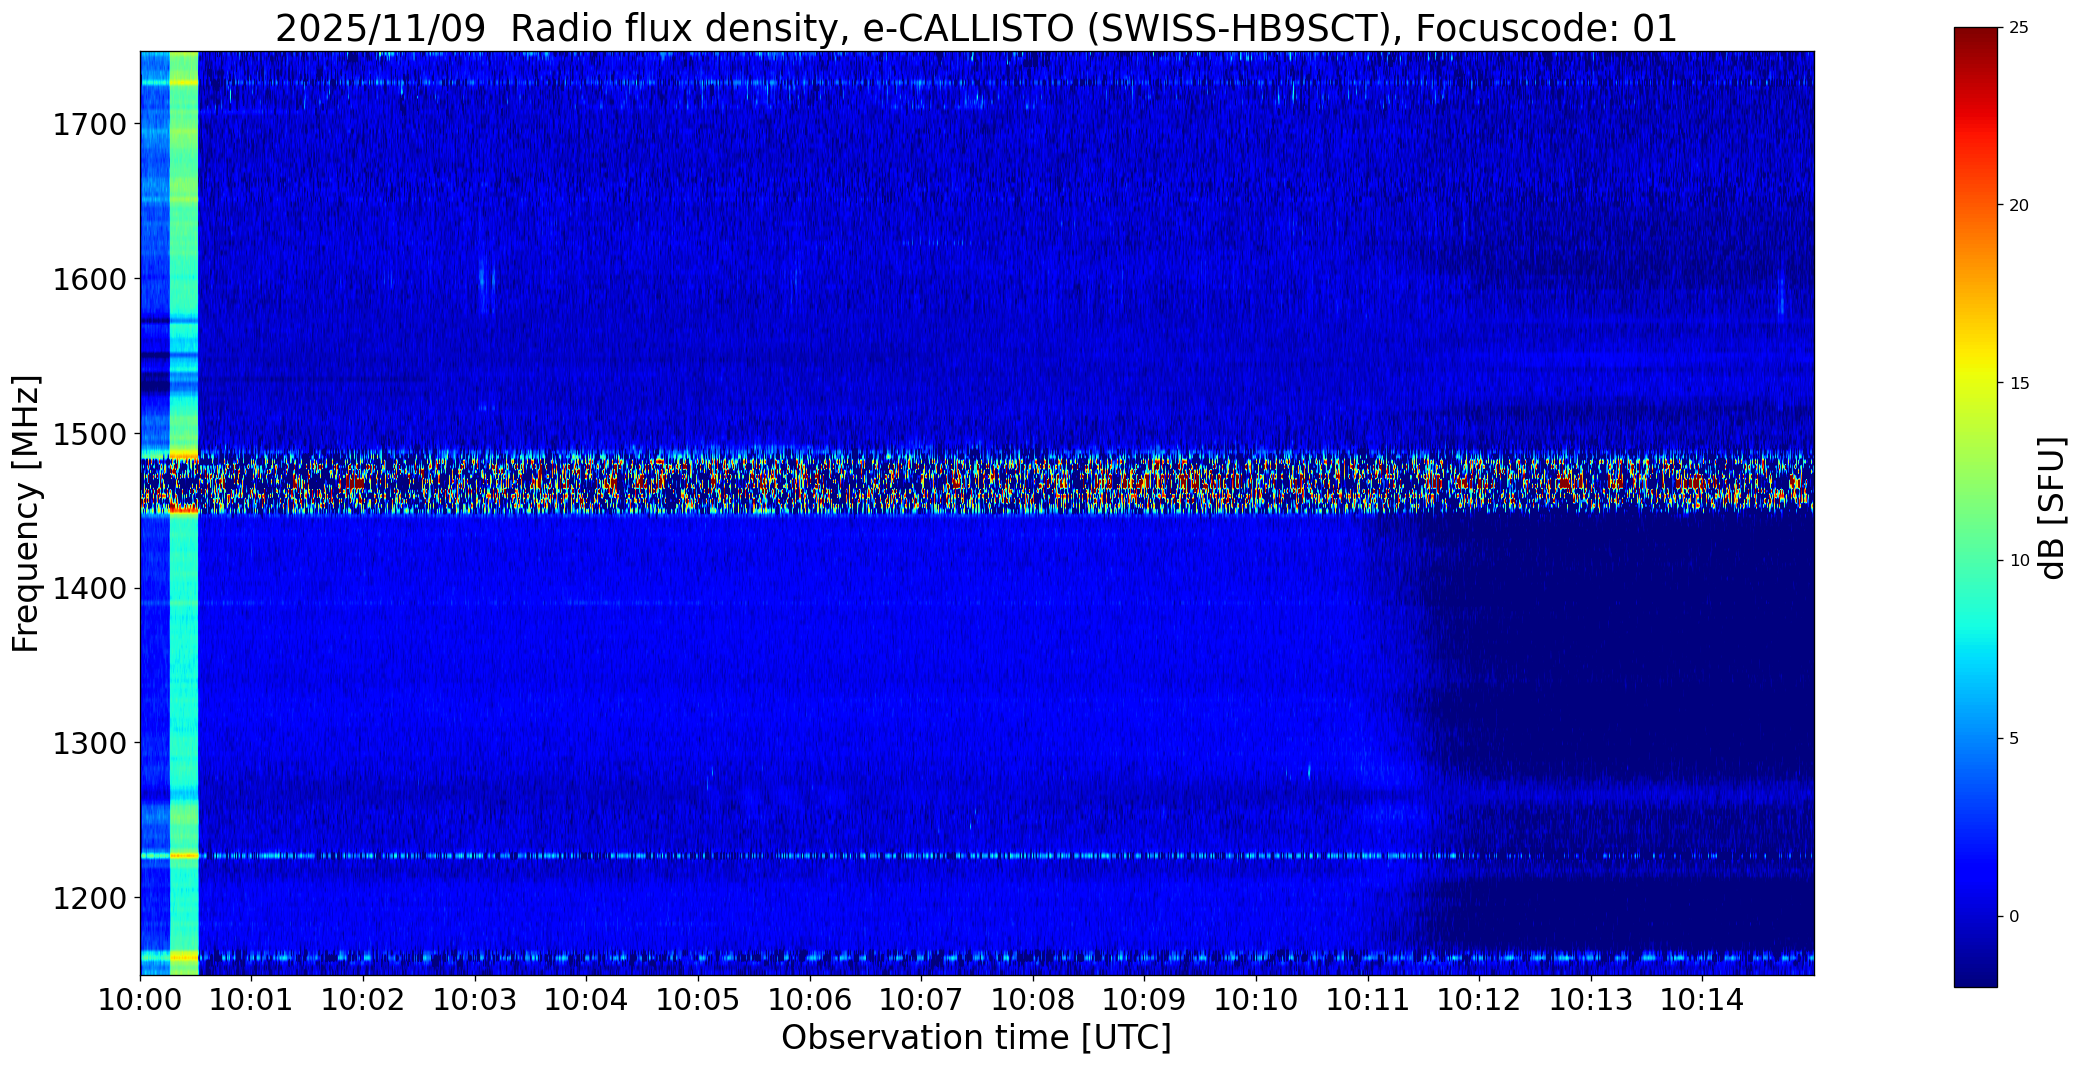
Task: Click the 1200 frequency tick label
Action: point(89,898)
